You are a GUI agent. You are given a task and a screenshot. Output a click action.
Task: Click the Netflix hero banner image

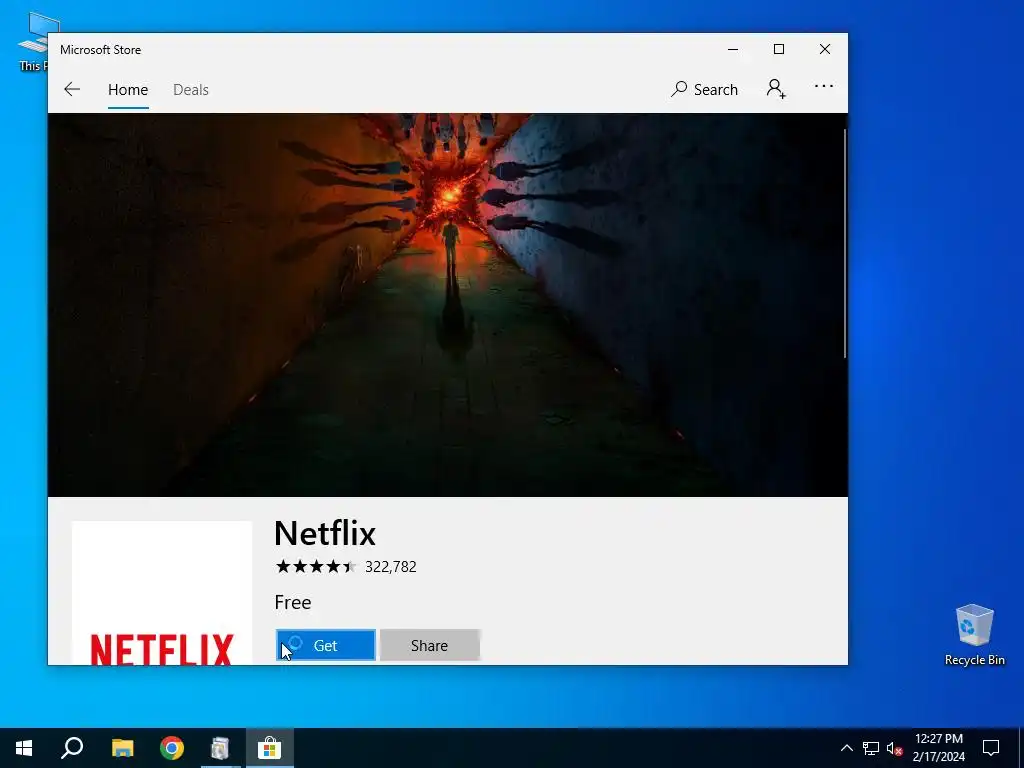point(447,305)
